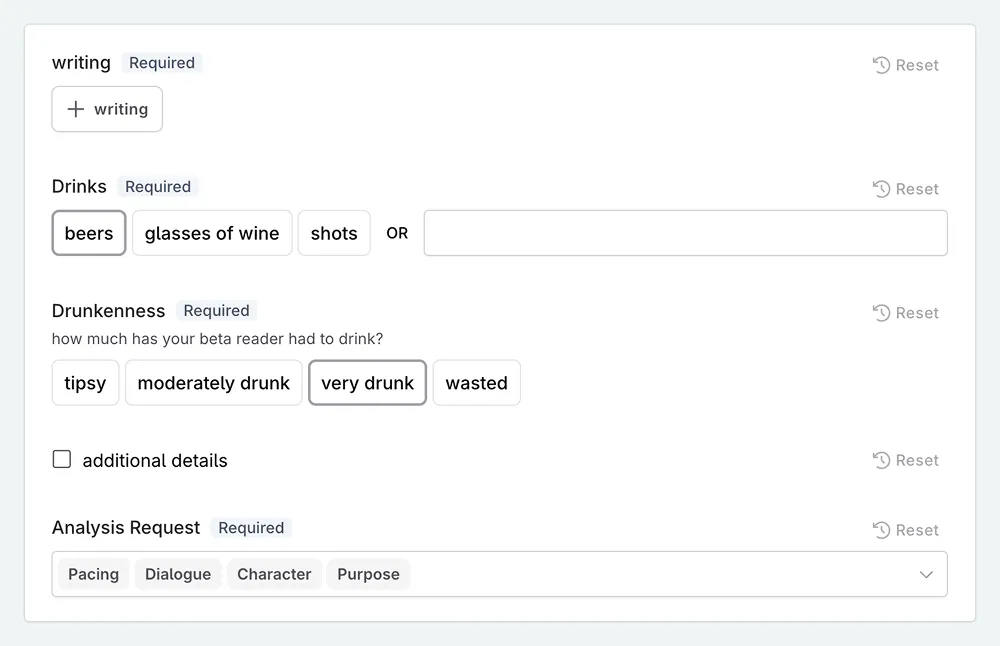The height and width of the screenshot is (646, 1000).
Task: Enable the additional details checkbox
Action: click(61, 459)
